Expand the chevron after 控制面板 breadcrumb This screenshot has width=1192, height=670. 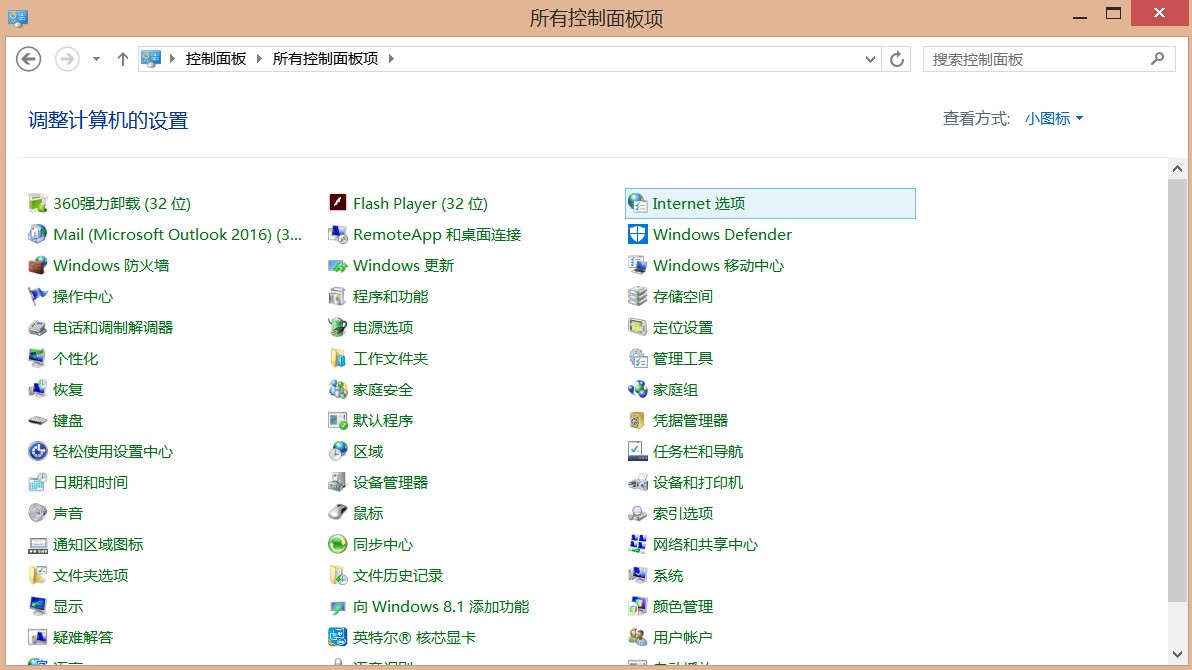pyautogui.click(x=260, y=59)
